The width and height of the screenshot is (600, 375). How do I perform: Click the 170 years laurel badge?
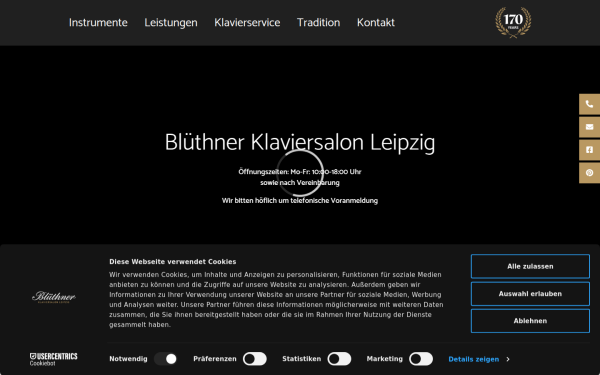(513, 22)
